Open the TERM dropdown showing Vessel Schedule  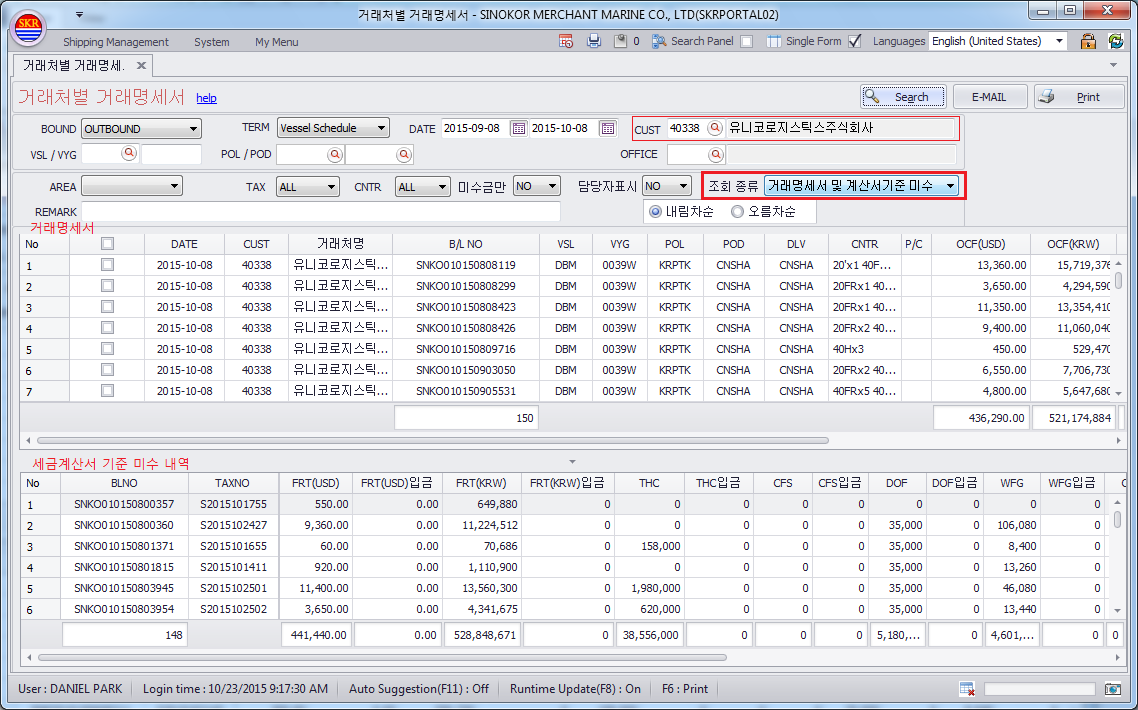pyautogui.click(x=333, y=128)
